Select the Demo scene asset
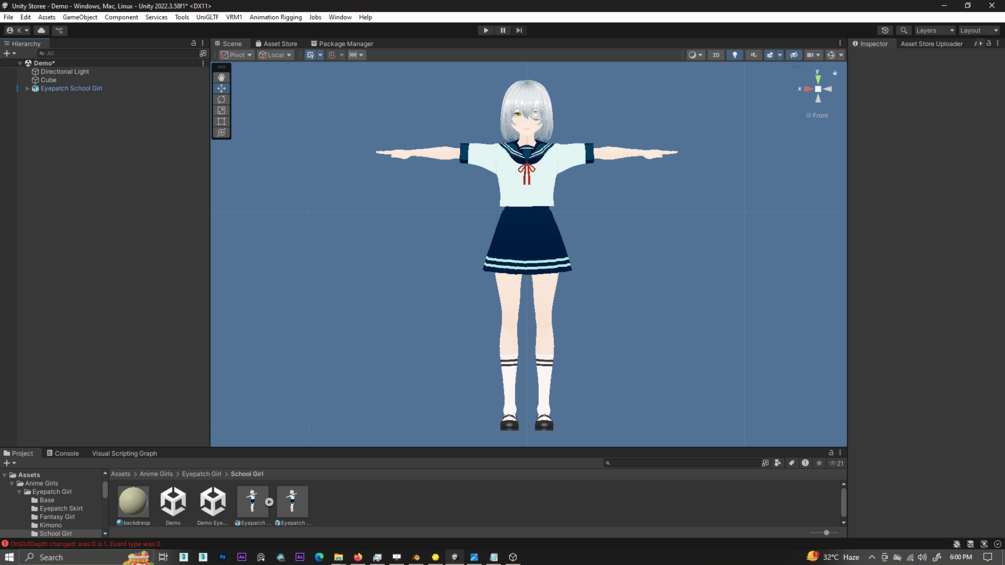The width and height of the screenshot is (1005, 565). [173, 505]
